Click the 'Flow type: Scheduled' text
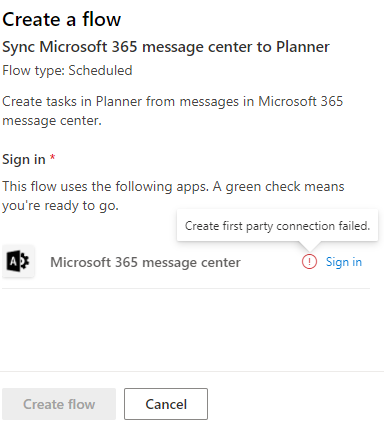The width and height of the screenshot is (384, 433). click(x=67, y=71)
